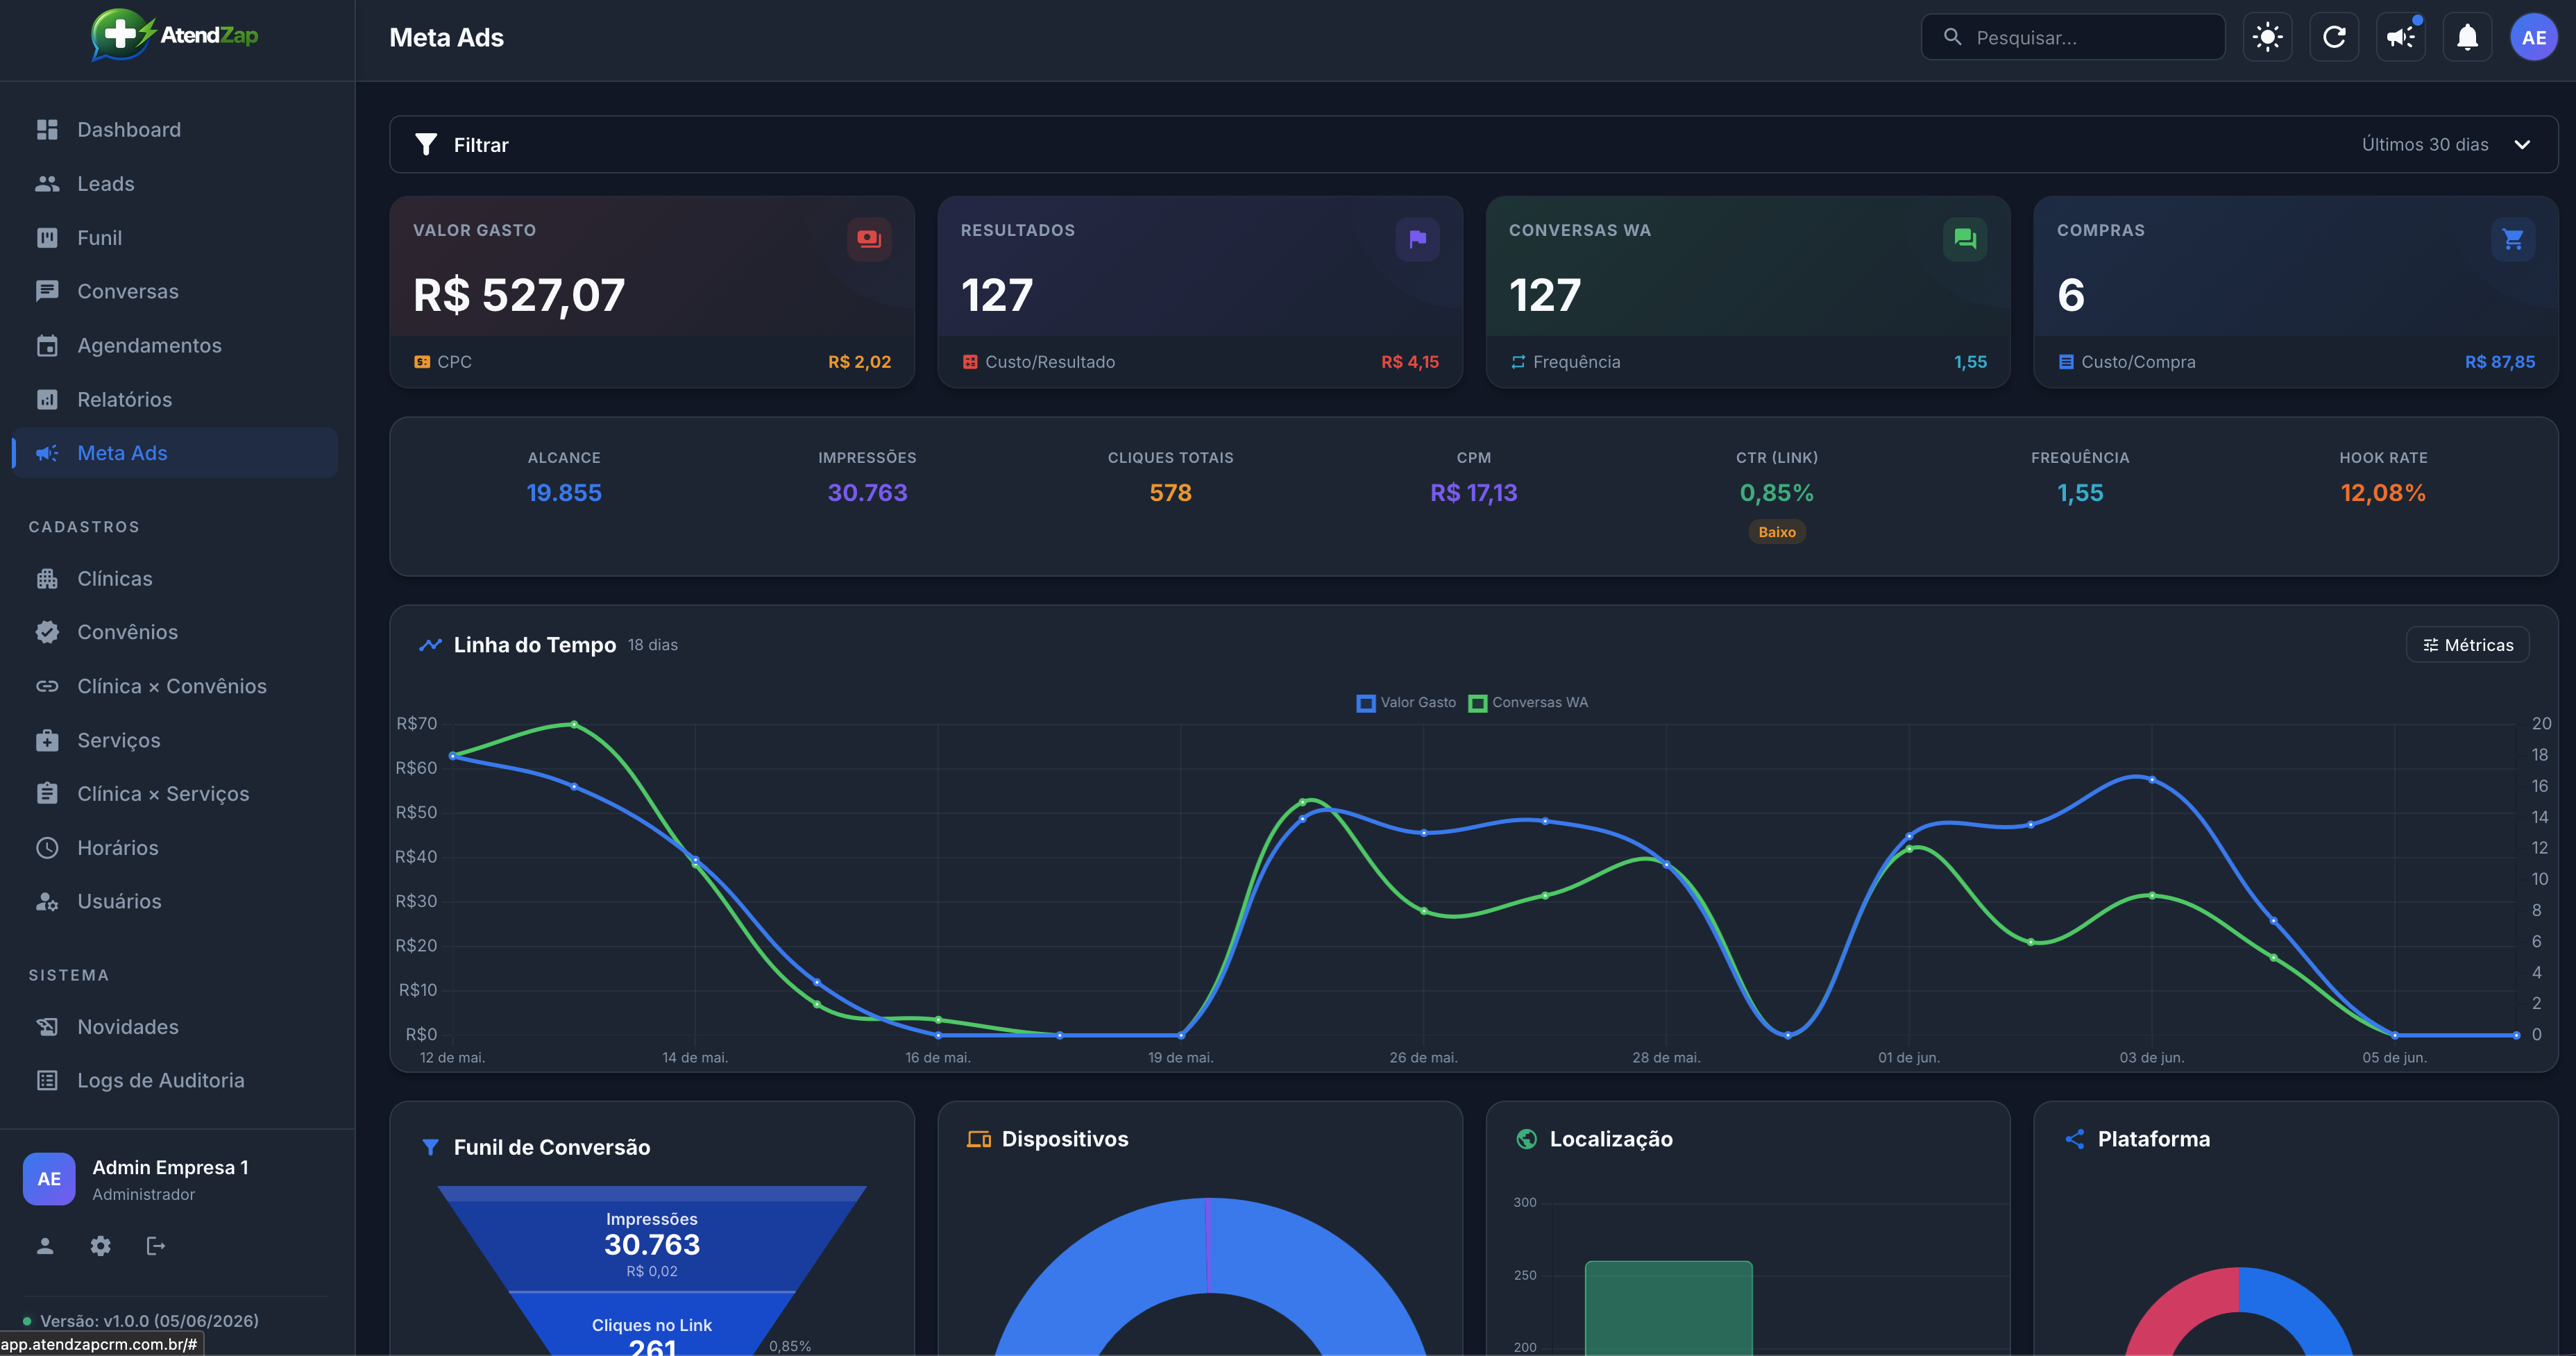Select Meta Ads sidebar item
Image resolution: width=2576 pixels, height=1356 pixels.
coord(176,453)
